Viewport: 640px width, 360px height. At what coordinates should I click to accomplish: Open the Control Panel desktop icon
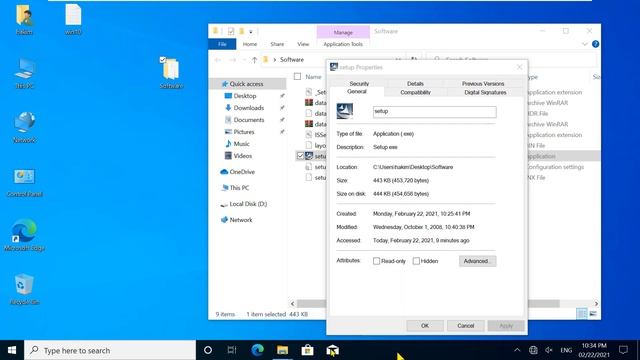point(24,182)
